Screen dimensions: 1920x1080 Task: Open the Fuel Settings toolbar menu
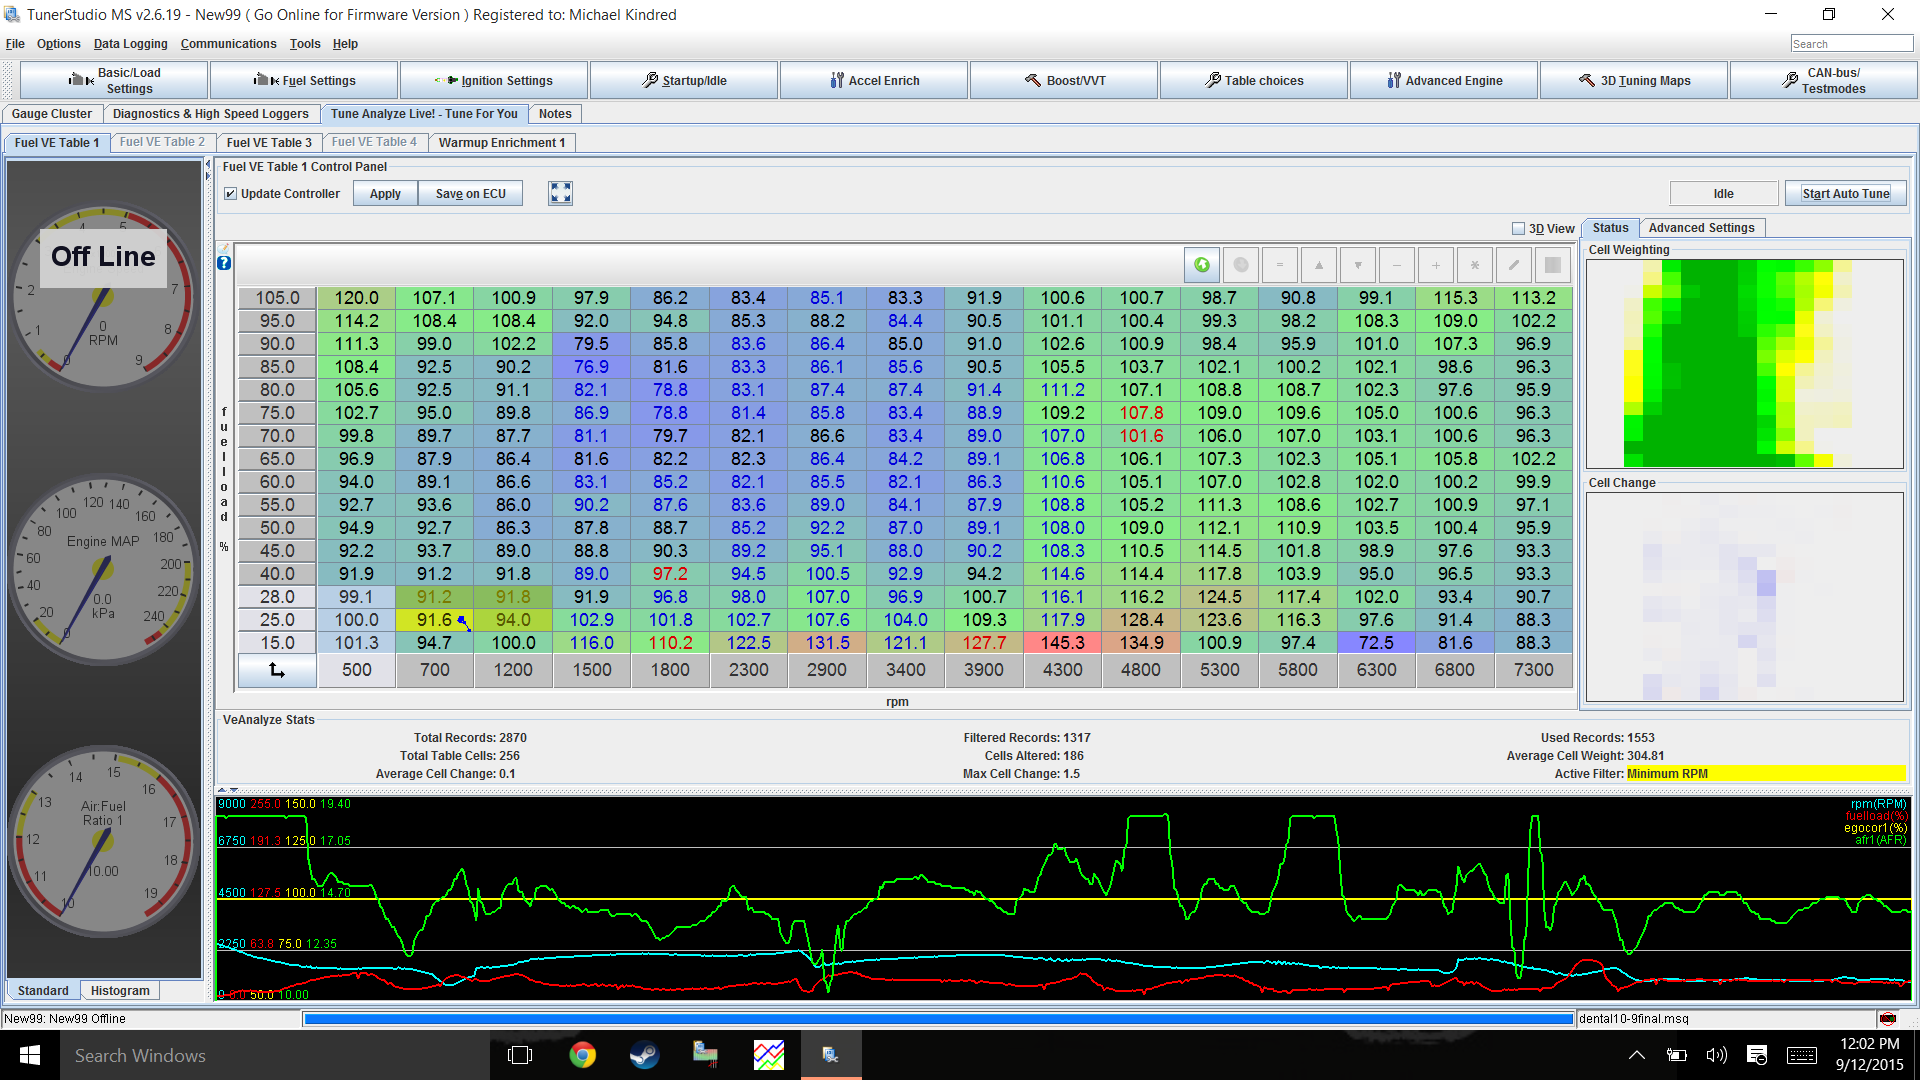coord(304,81)
